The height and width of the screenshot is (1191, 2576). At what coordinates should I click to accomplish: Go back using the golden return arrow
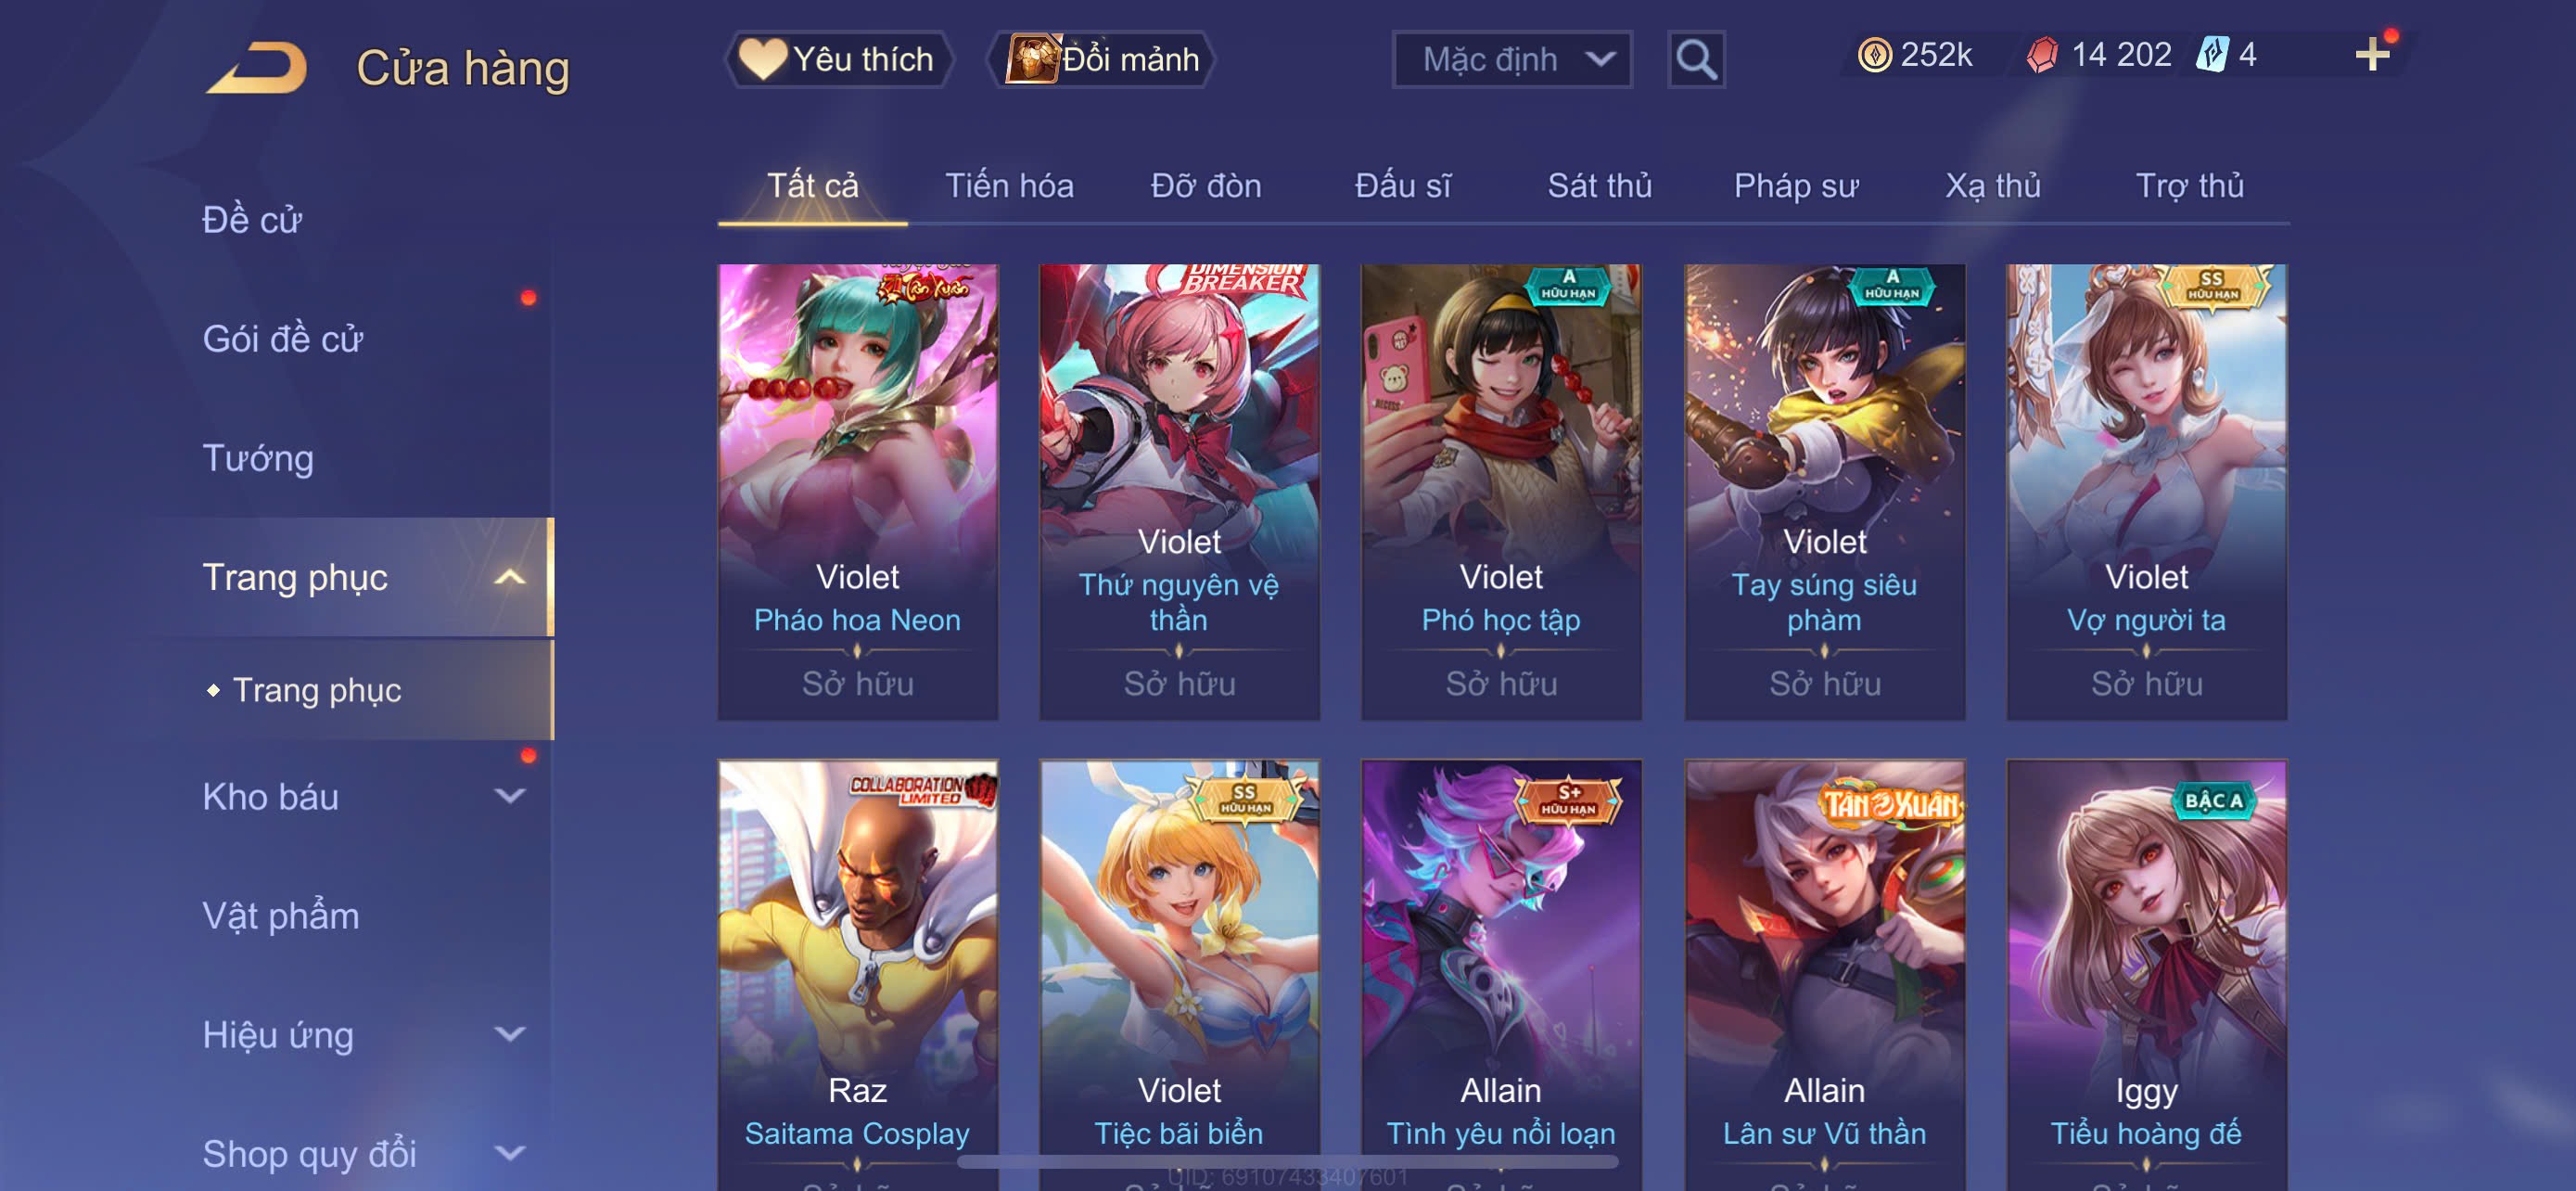[x=258, y=68]
